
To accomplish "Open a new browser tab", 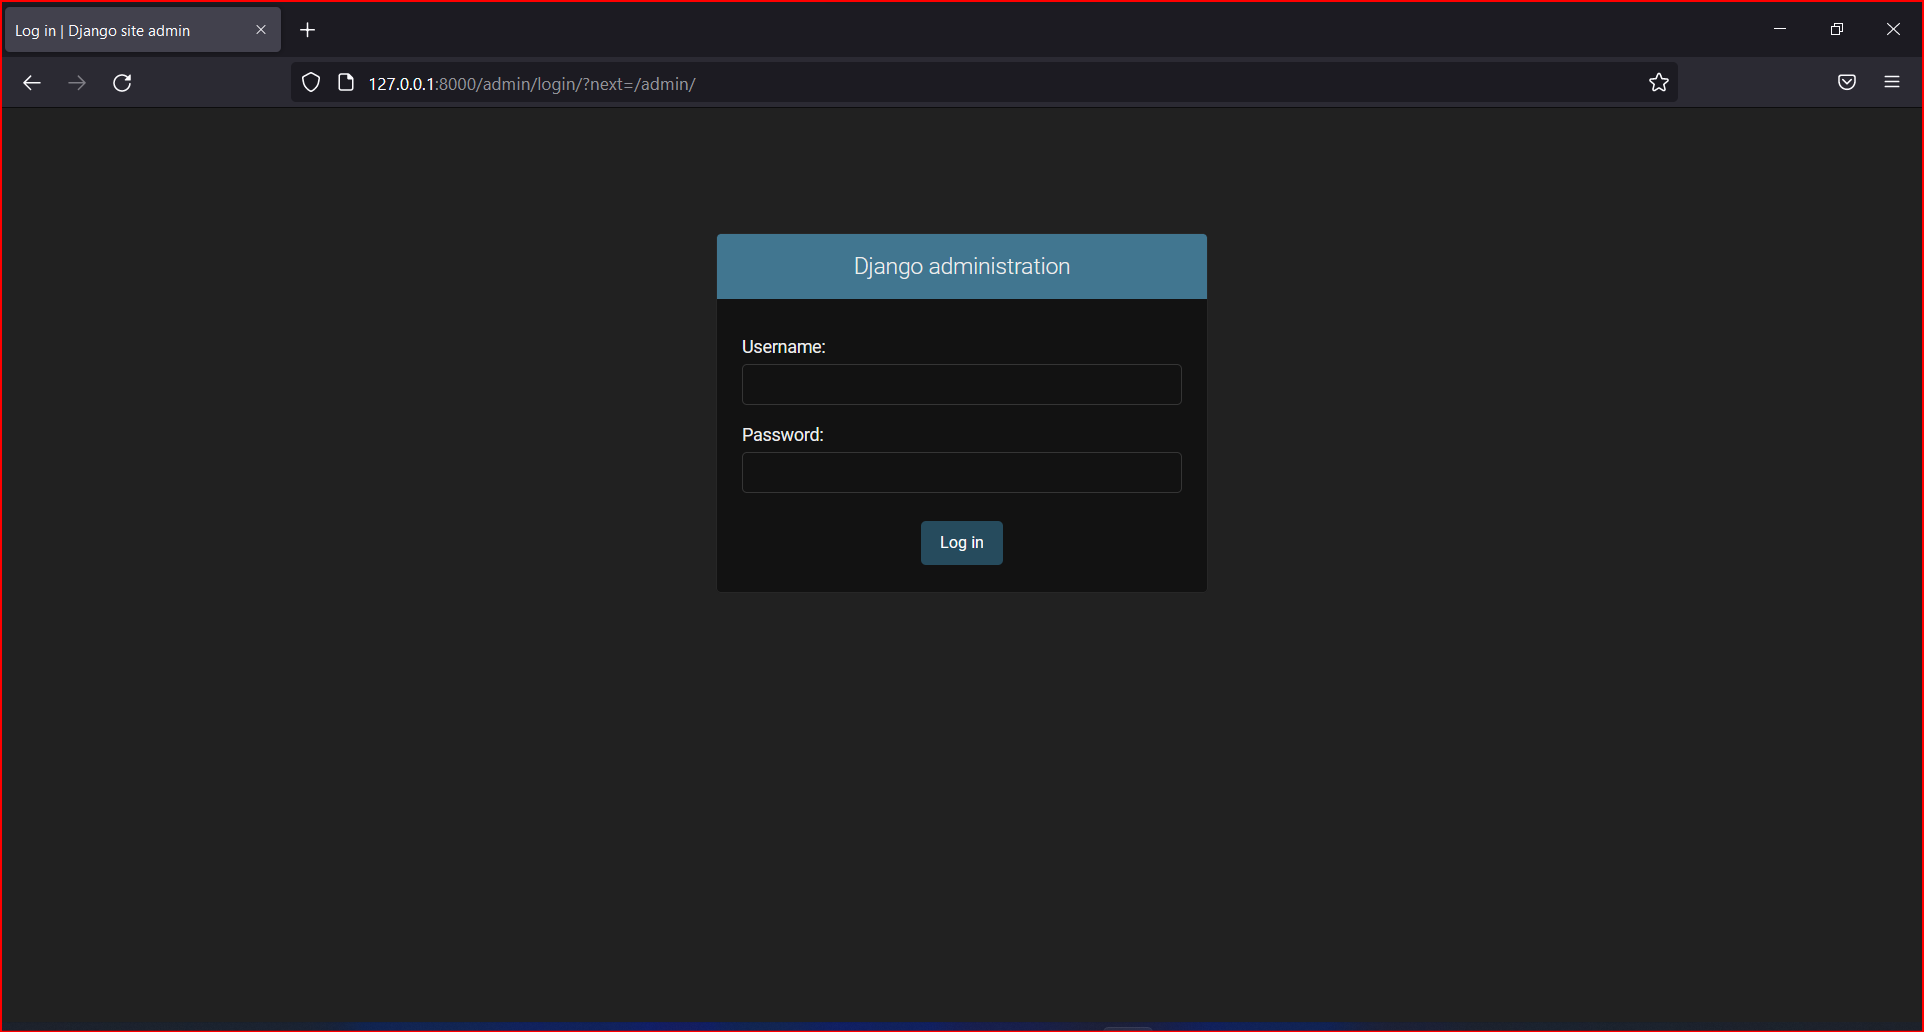I will 308,30.
